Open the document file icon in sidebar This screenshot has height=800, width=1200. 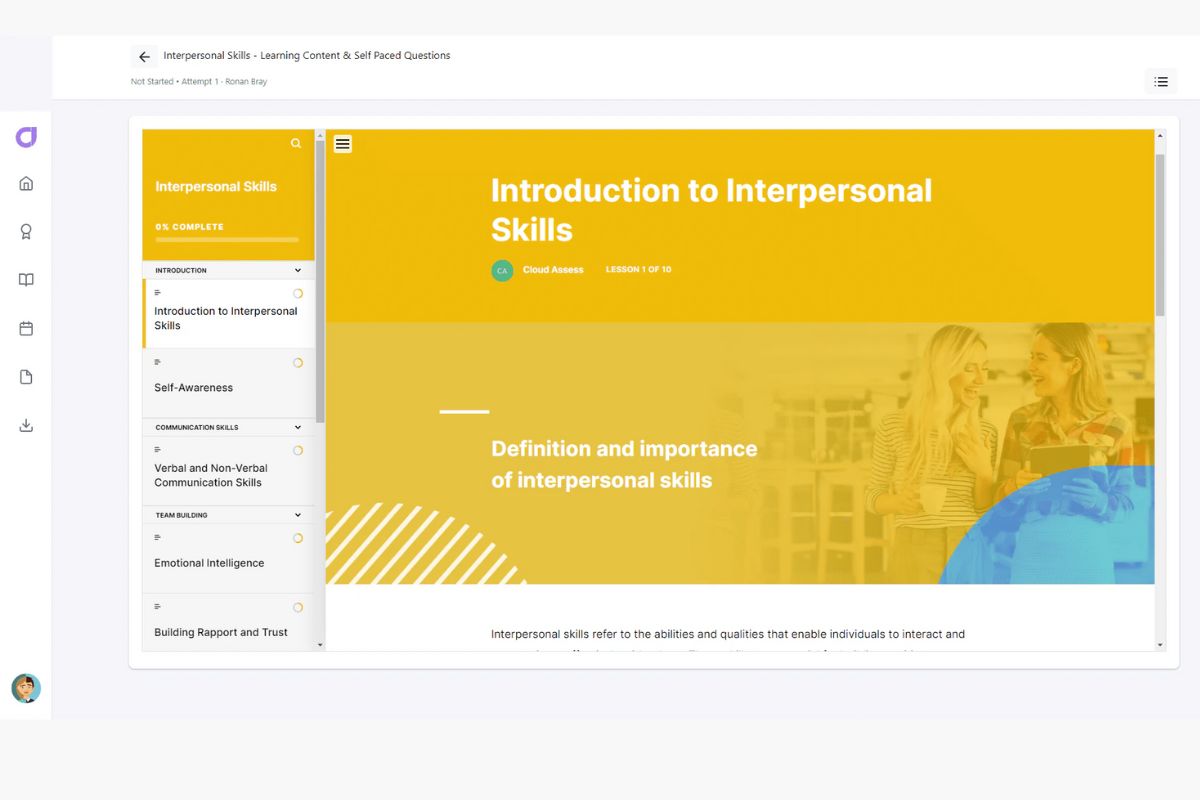26,377
